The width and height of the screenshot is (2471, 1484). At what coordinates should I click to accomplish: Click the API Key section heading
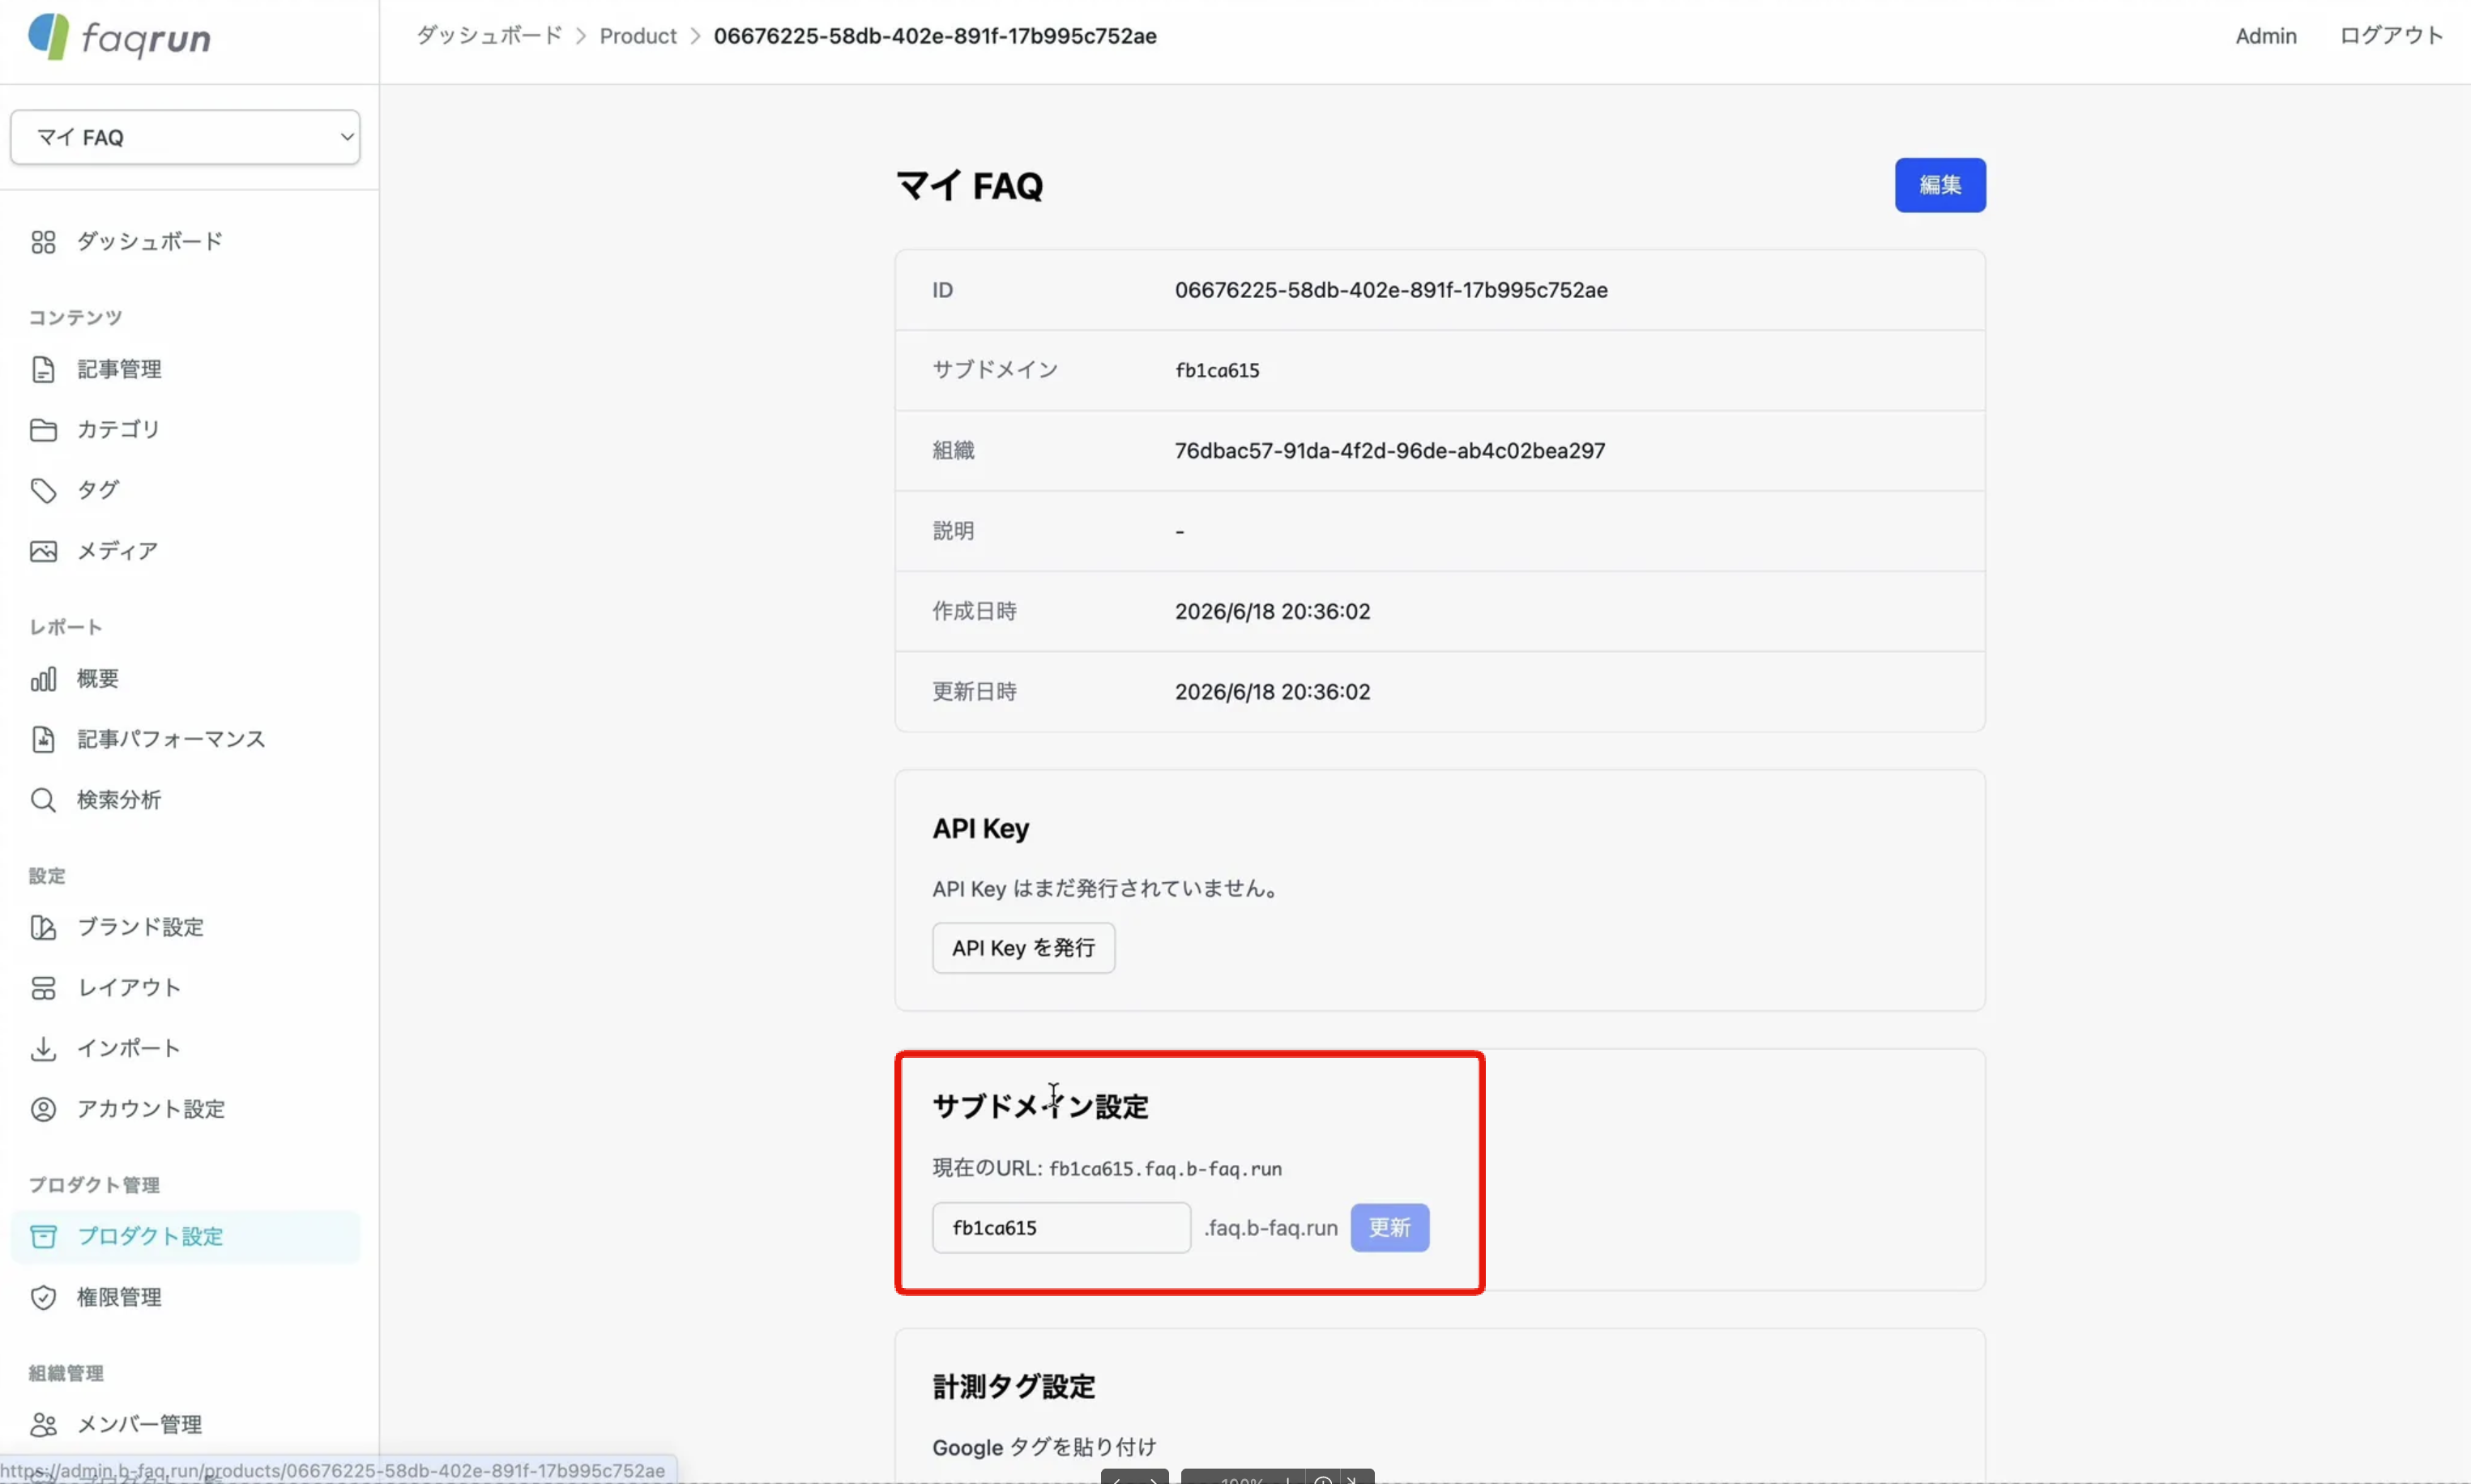980,829
